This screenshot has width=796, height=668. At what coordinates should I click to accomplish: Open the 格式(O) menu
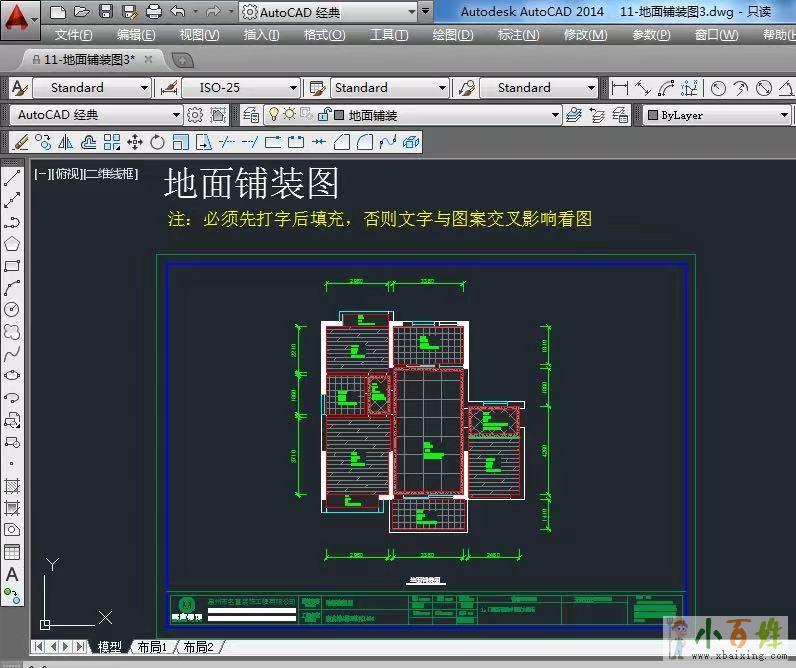coord(324,35)
